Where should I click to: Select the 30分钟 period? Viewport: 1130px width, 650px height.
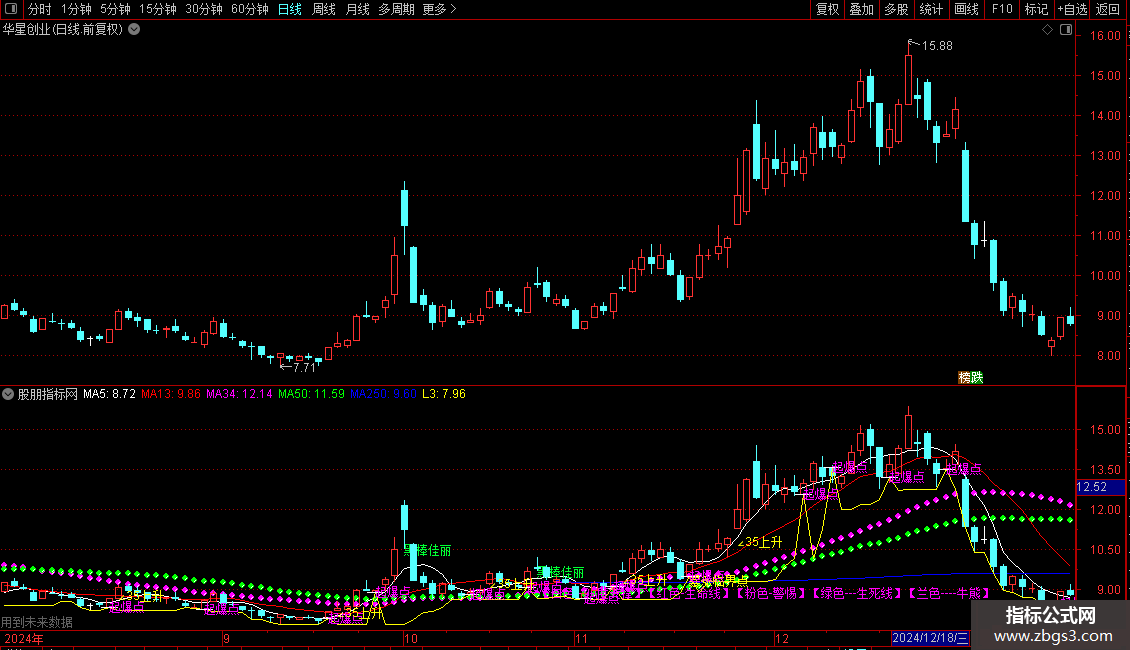[x=203, y=9]
